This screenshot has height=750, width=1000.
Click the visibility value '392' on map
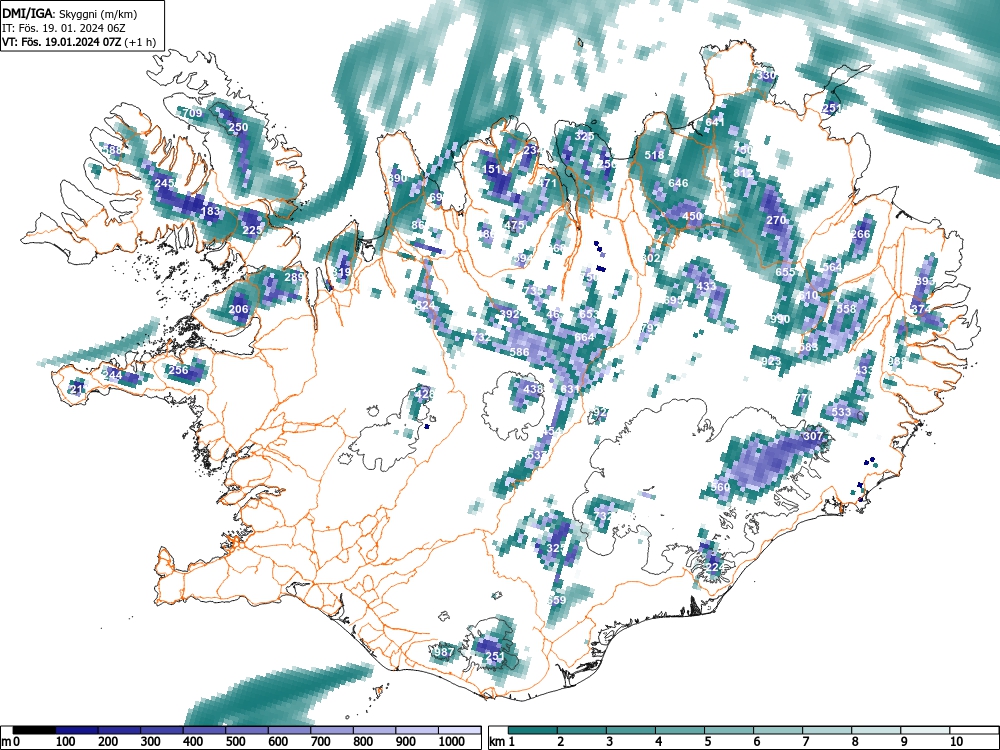[510, 314]
